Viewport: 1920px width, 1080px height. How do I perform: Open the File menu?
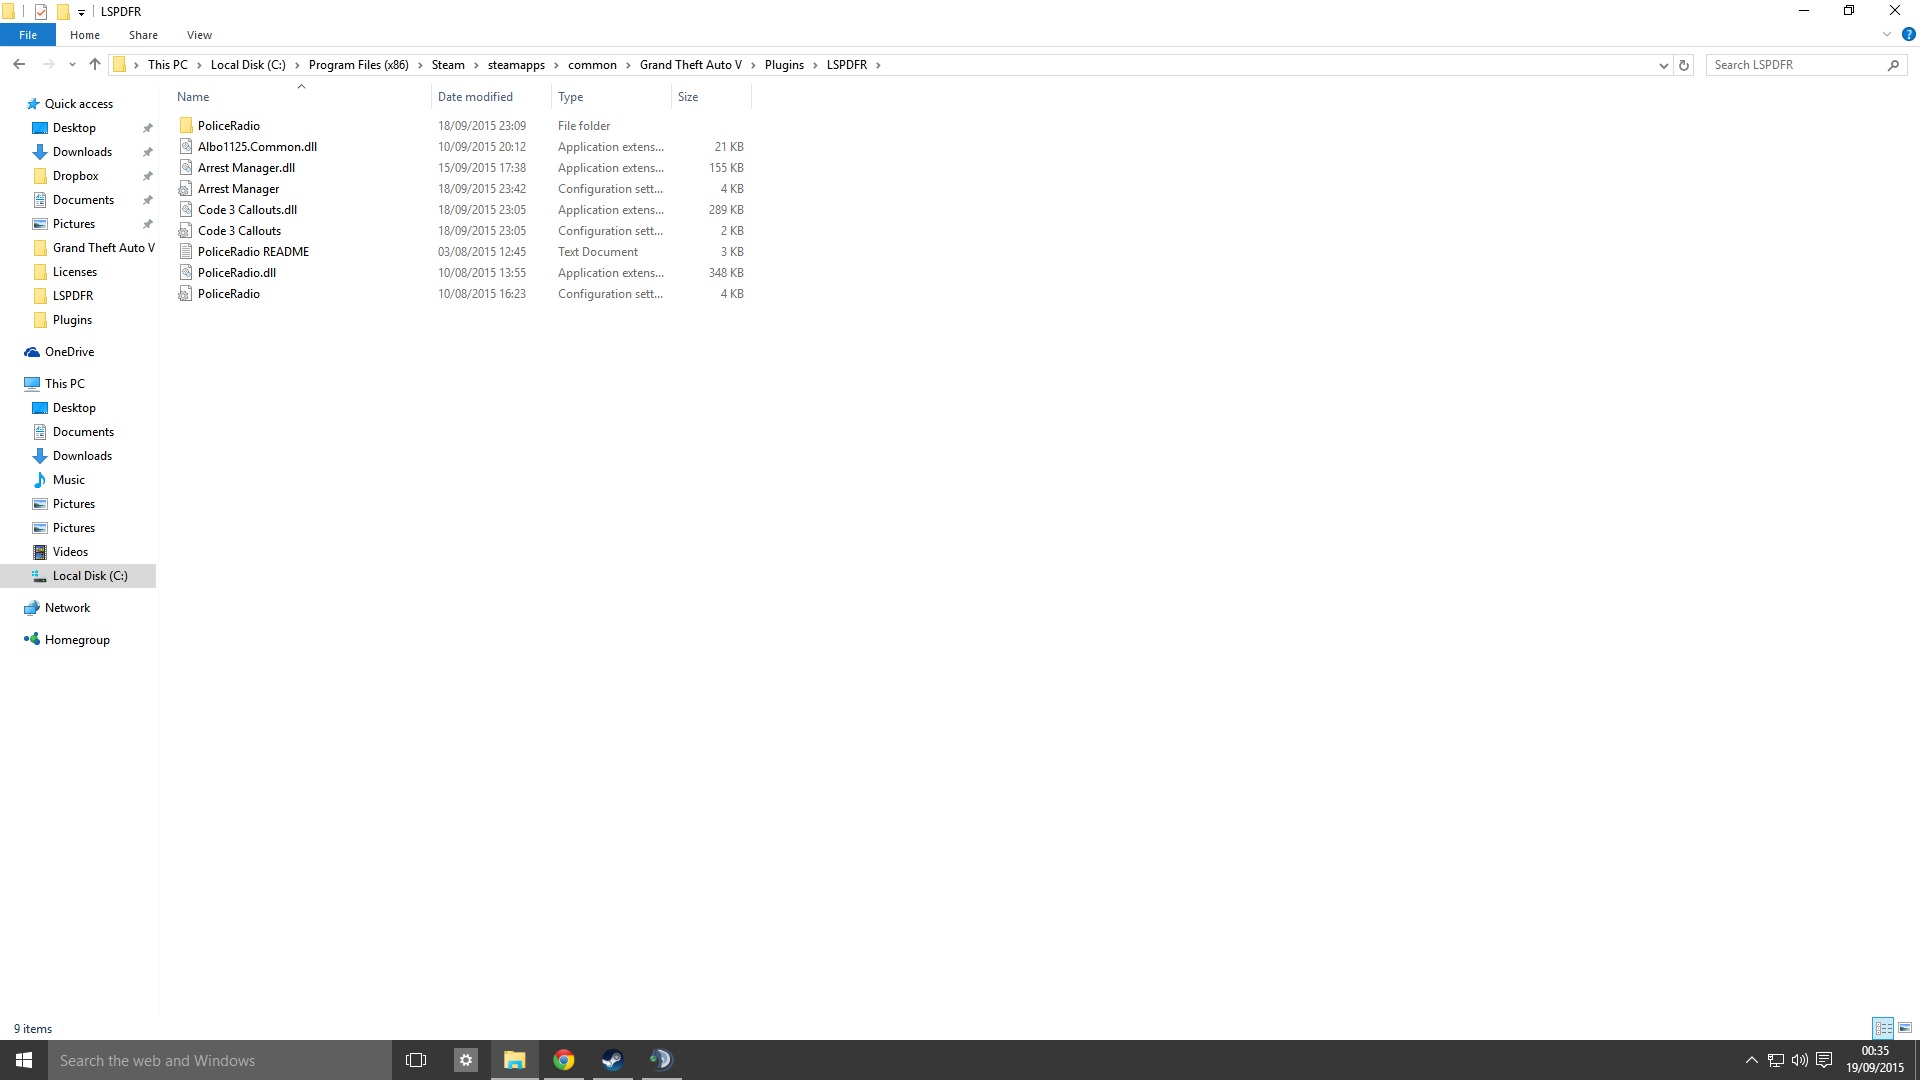tap(28, 35)
